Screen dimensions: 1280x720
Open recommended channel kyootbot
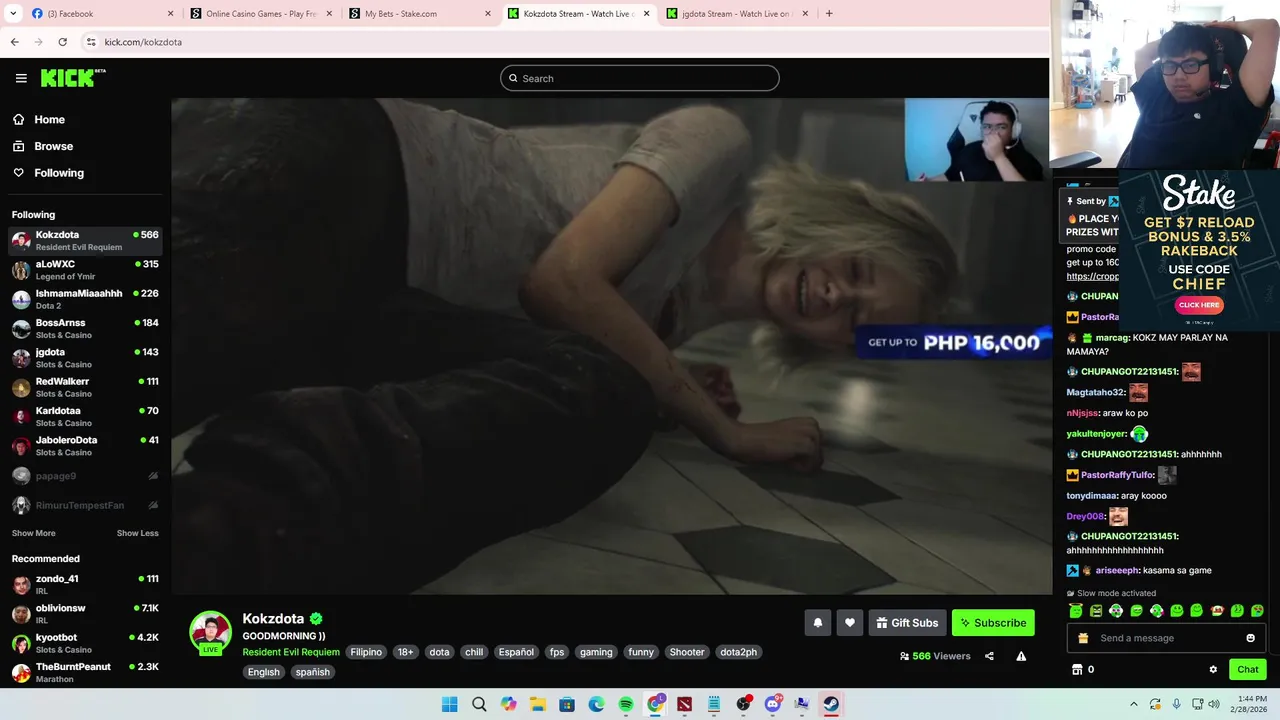[85, 643]
